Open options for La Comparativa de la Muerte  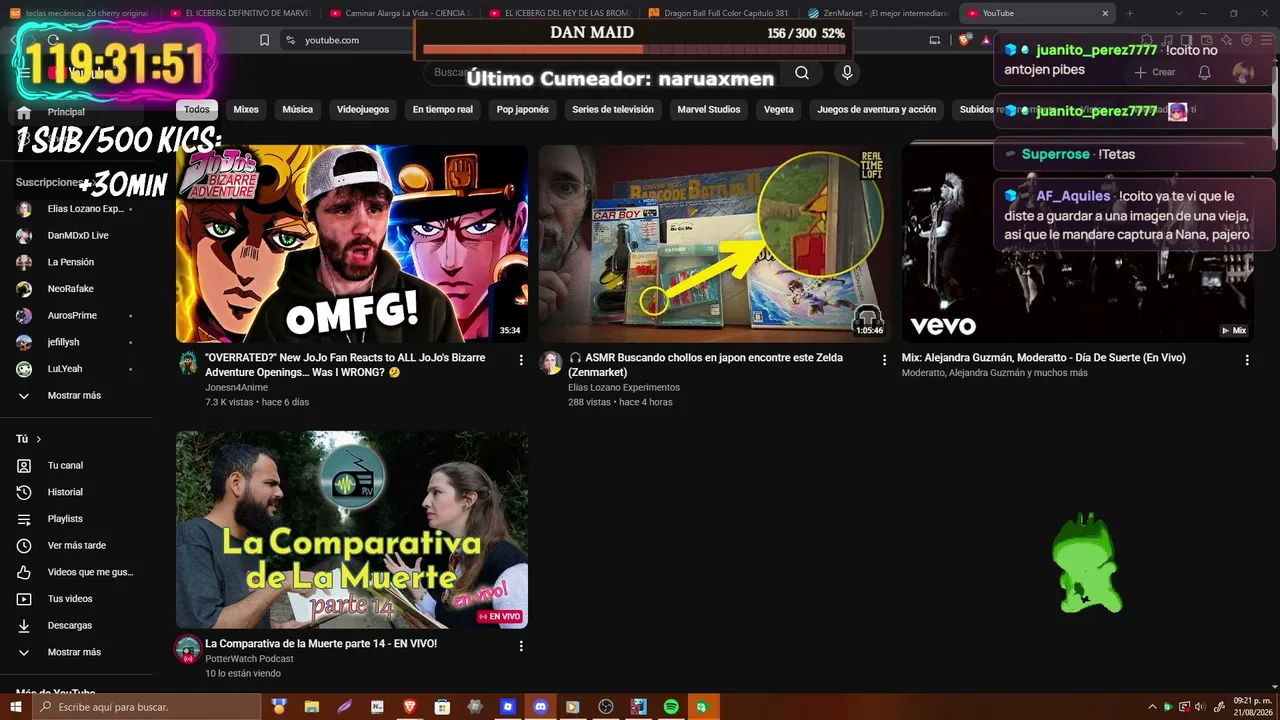coord(521,645)
